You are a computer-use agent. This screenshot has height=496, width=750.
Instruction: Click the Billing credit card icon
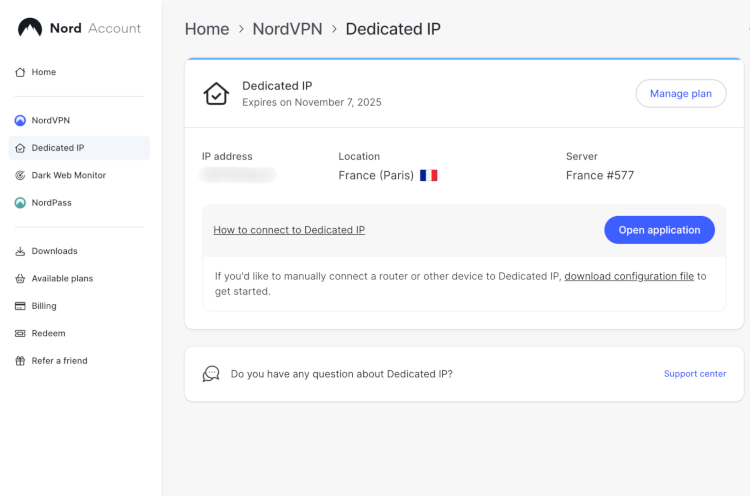tap(20, 306)
